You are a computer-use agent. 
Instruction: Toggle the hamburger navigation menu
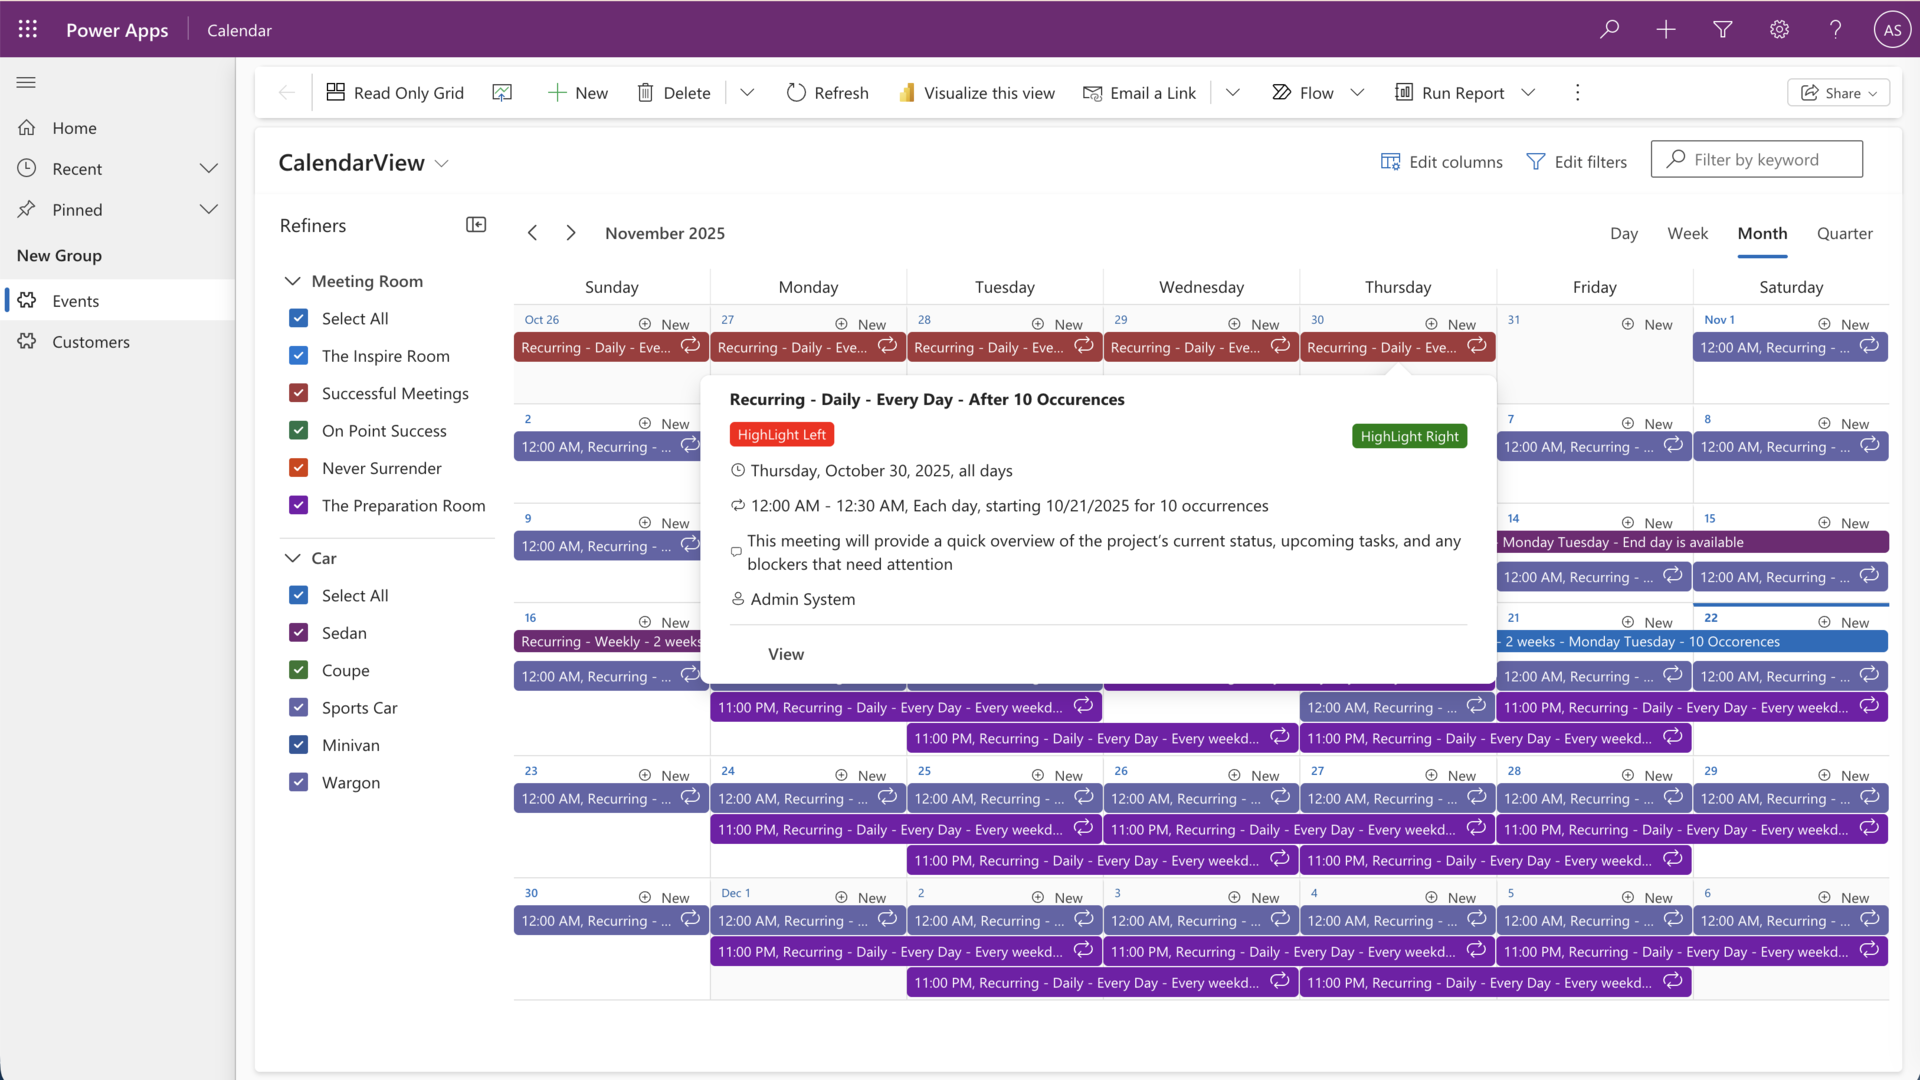(26, 82)
